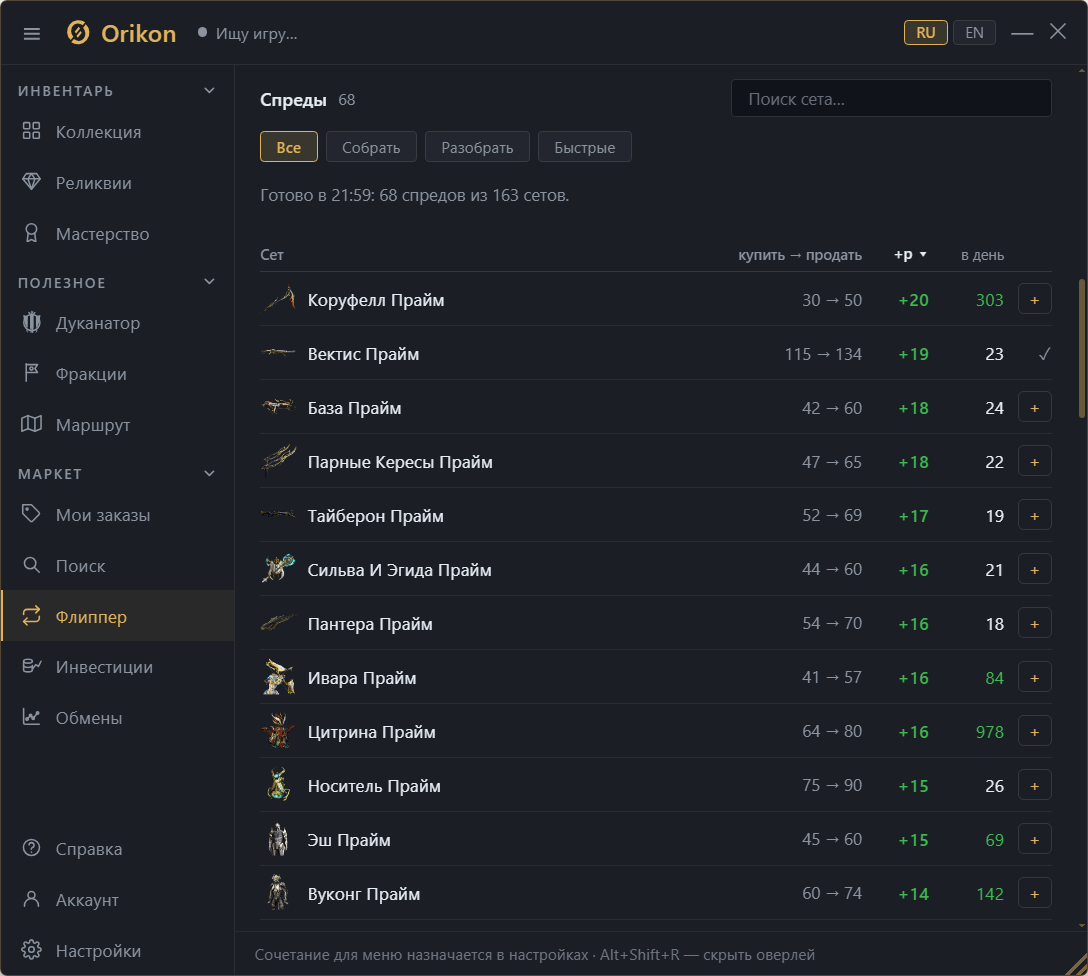Switch language to RU
1088x976 pixels.
click(926, 33)
